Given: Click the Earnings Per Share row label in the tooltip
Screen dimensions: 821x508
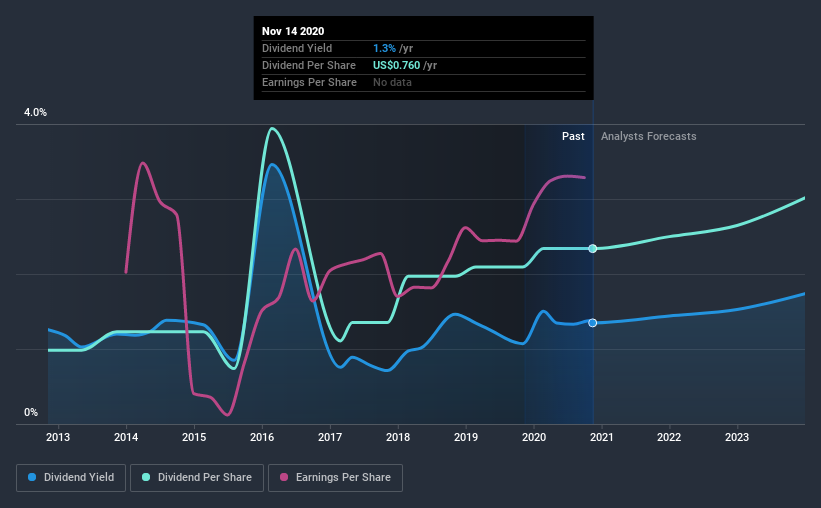Looking at the screenshot, I should [x=309, y=82].
